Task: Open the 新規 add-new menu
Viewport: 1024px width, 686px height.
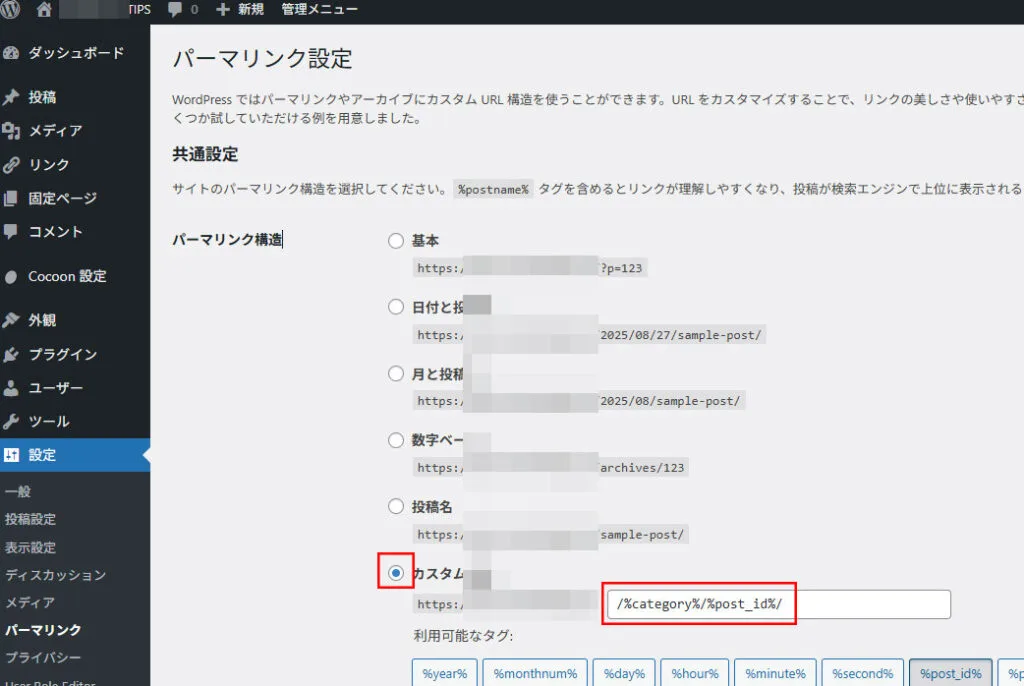Action: point(240,10)
